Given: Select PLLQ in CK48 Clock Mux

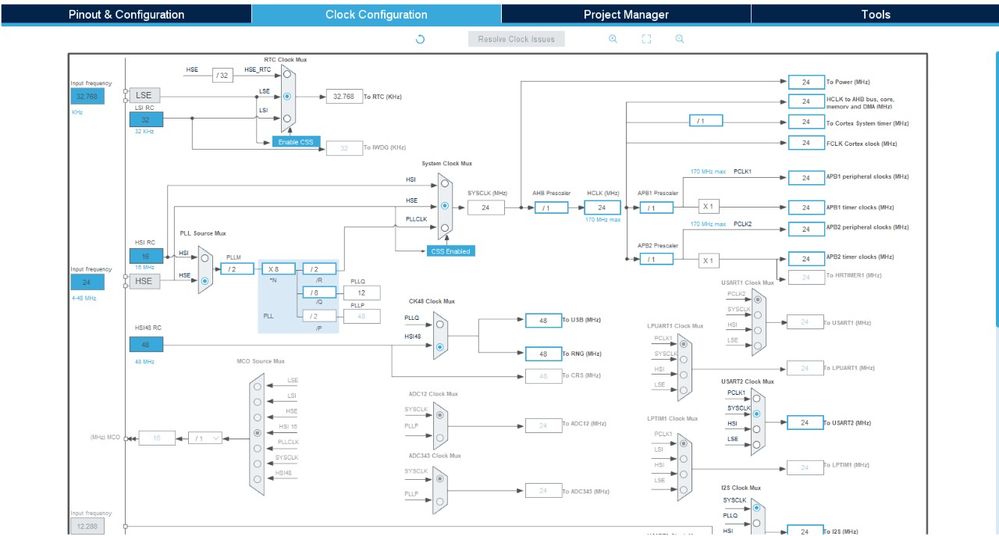Looking at the screenshot, I should [x=440, y=324].
